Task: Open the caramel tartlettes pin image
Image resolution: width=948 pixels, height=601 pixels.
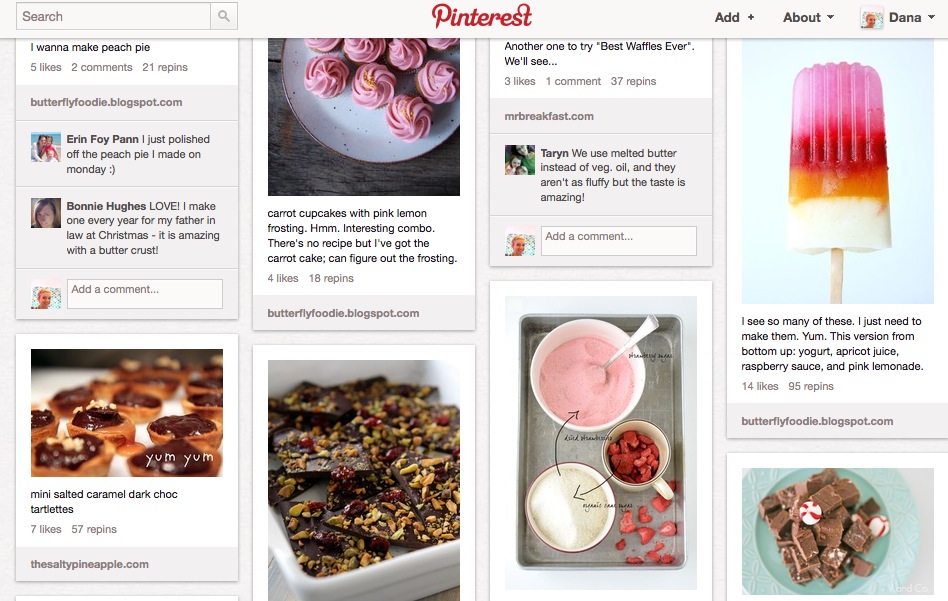Action: click(x=127, y=413)
